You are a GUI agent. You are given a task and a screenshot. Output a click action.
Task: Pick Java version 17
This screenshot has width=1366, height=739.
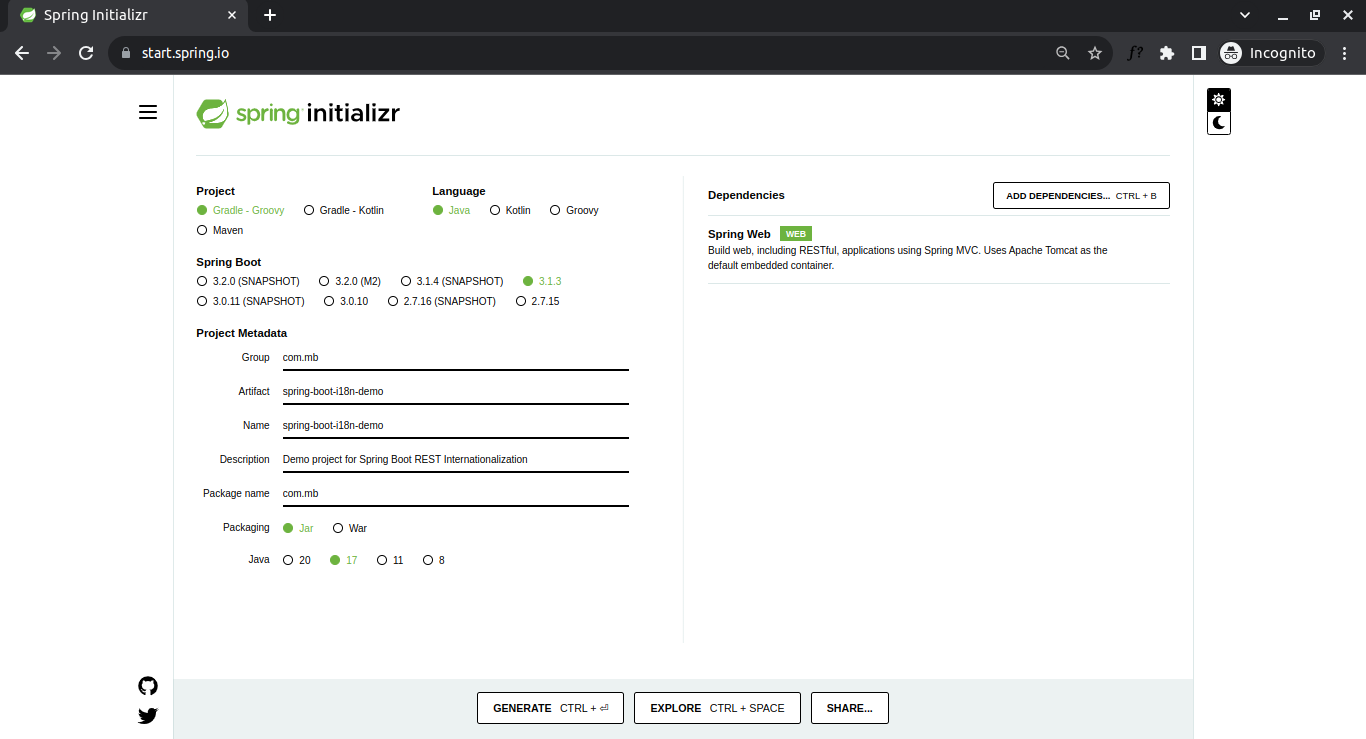point(343,561)
